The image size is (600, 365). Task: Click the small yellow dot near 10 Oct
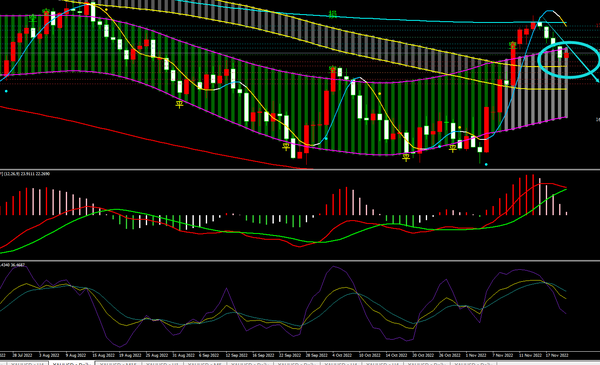[380, 93]
